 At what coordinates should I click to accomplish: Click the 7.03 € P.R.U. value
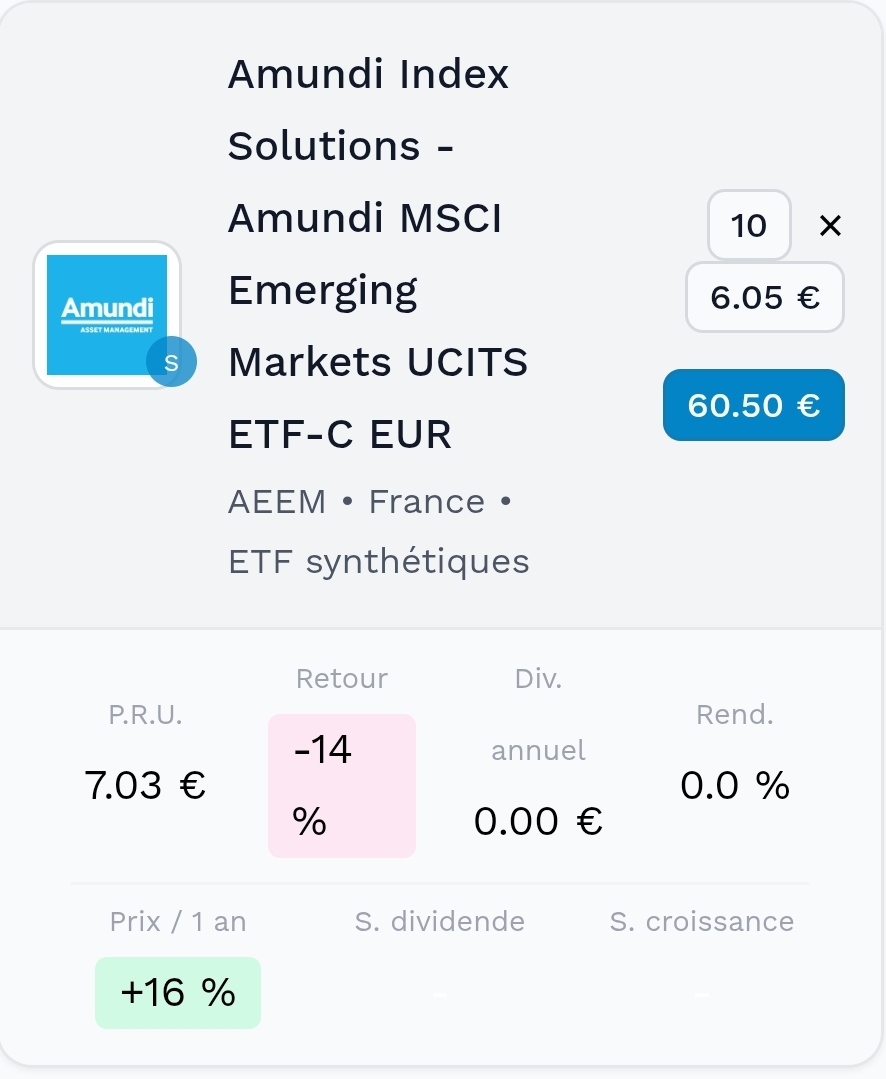(146, 786)
